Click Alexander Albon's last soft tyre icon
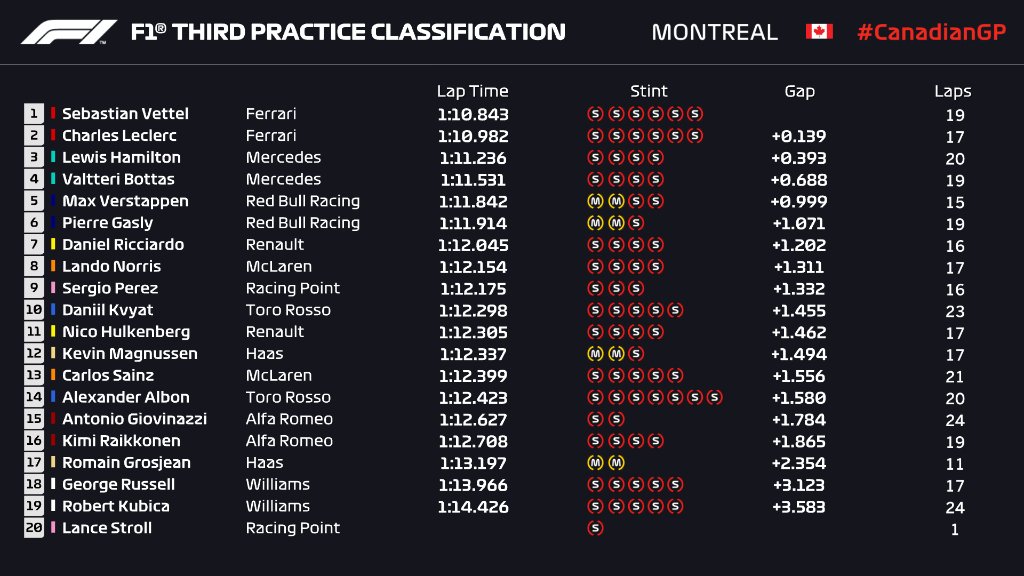Image resolution: width=1024 pixels, height=576 pixels. [714, 397]
